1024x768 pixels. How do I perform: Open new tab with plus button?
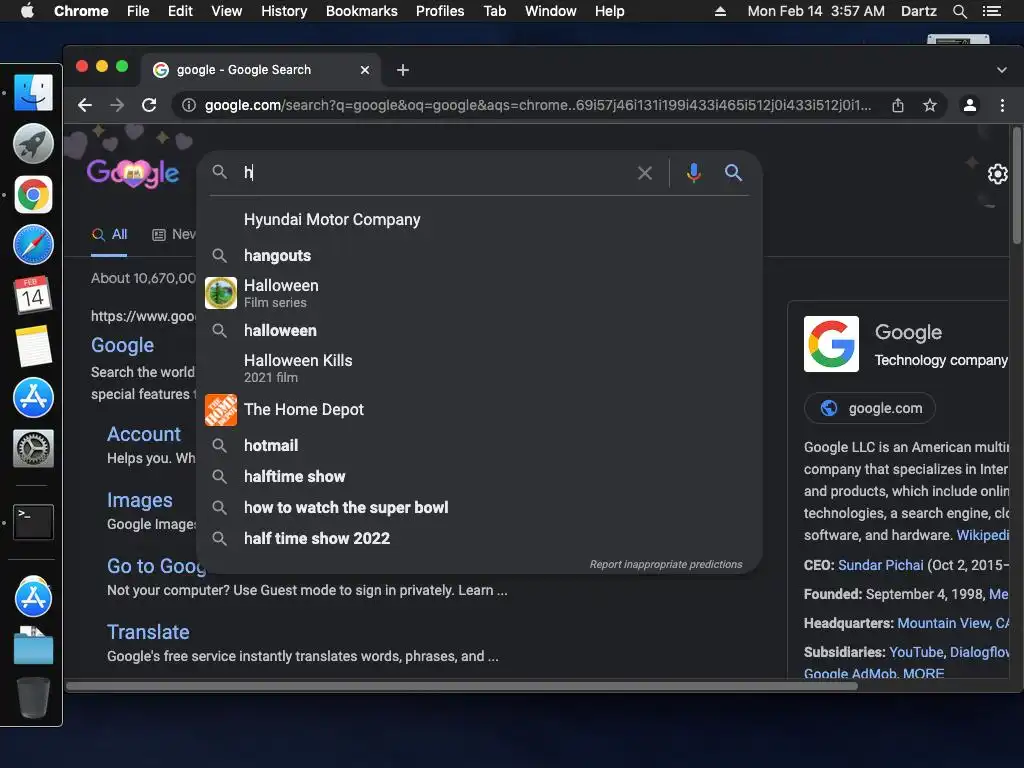pos(403,70)
